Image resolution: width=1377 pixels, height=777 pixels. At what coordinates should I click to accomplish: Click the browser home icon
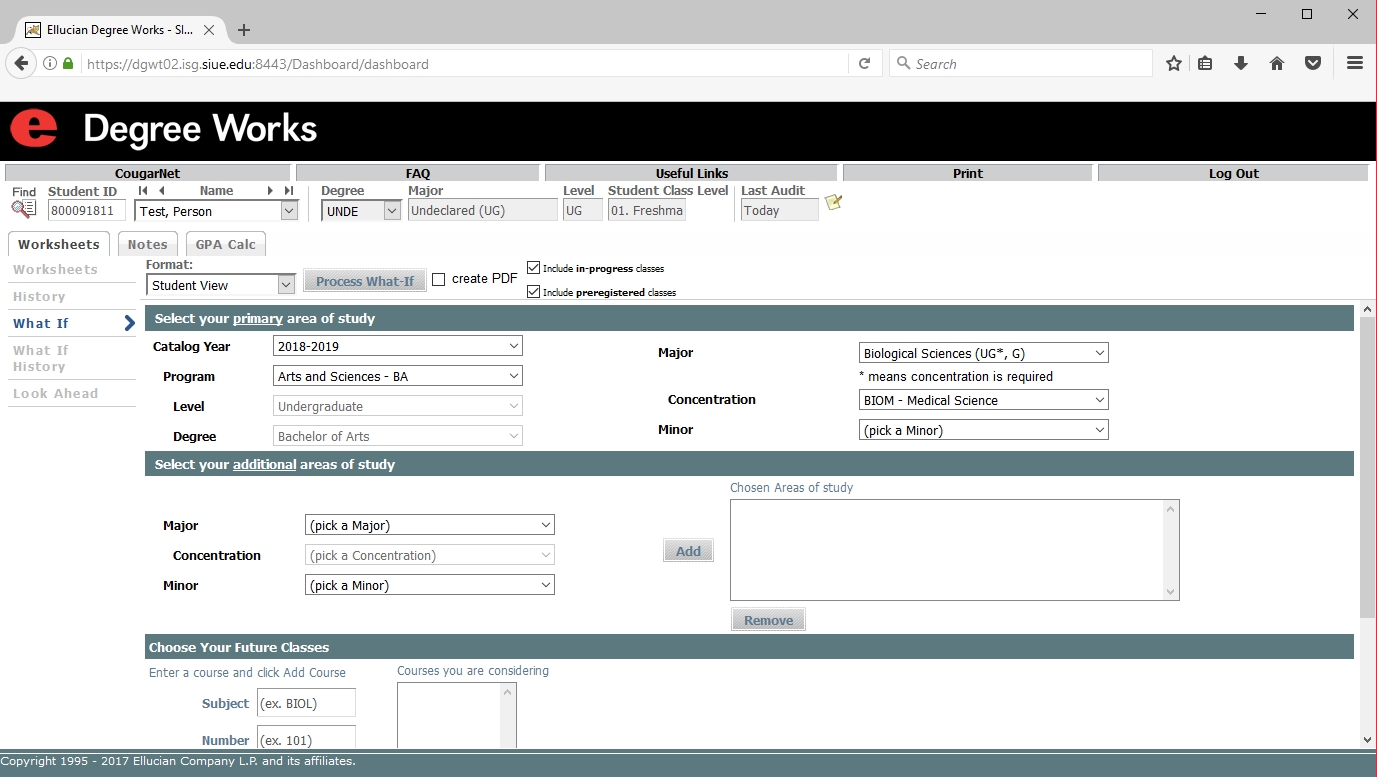point(1277,64)
